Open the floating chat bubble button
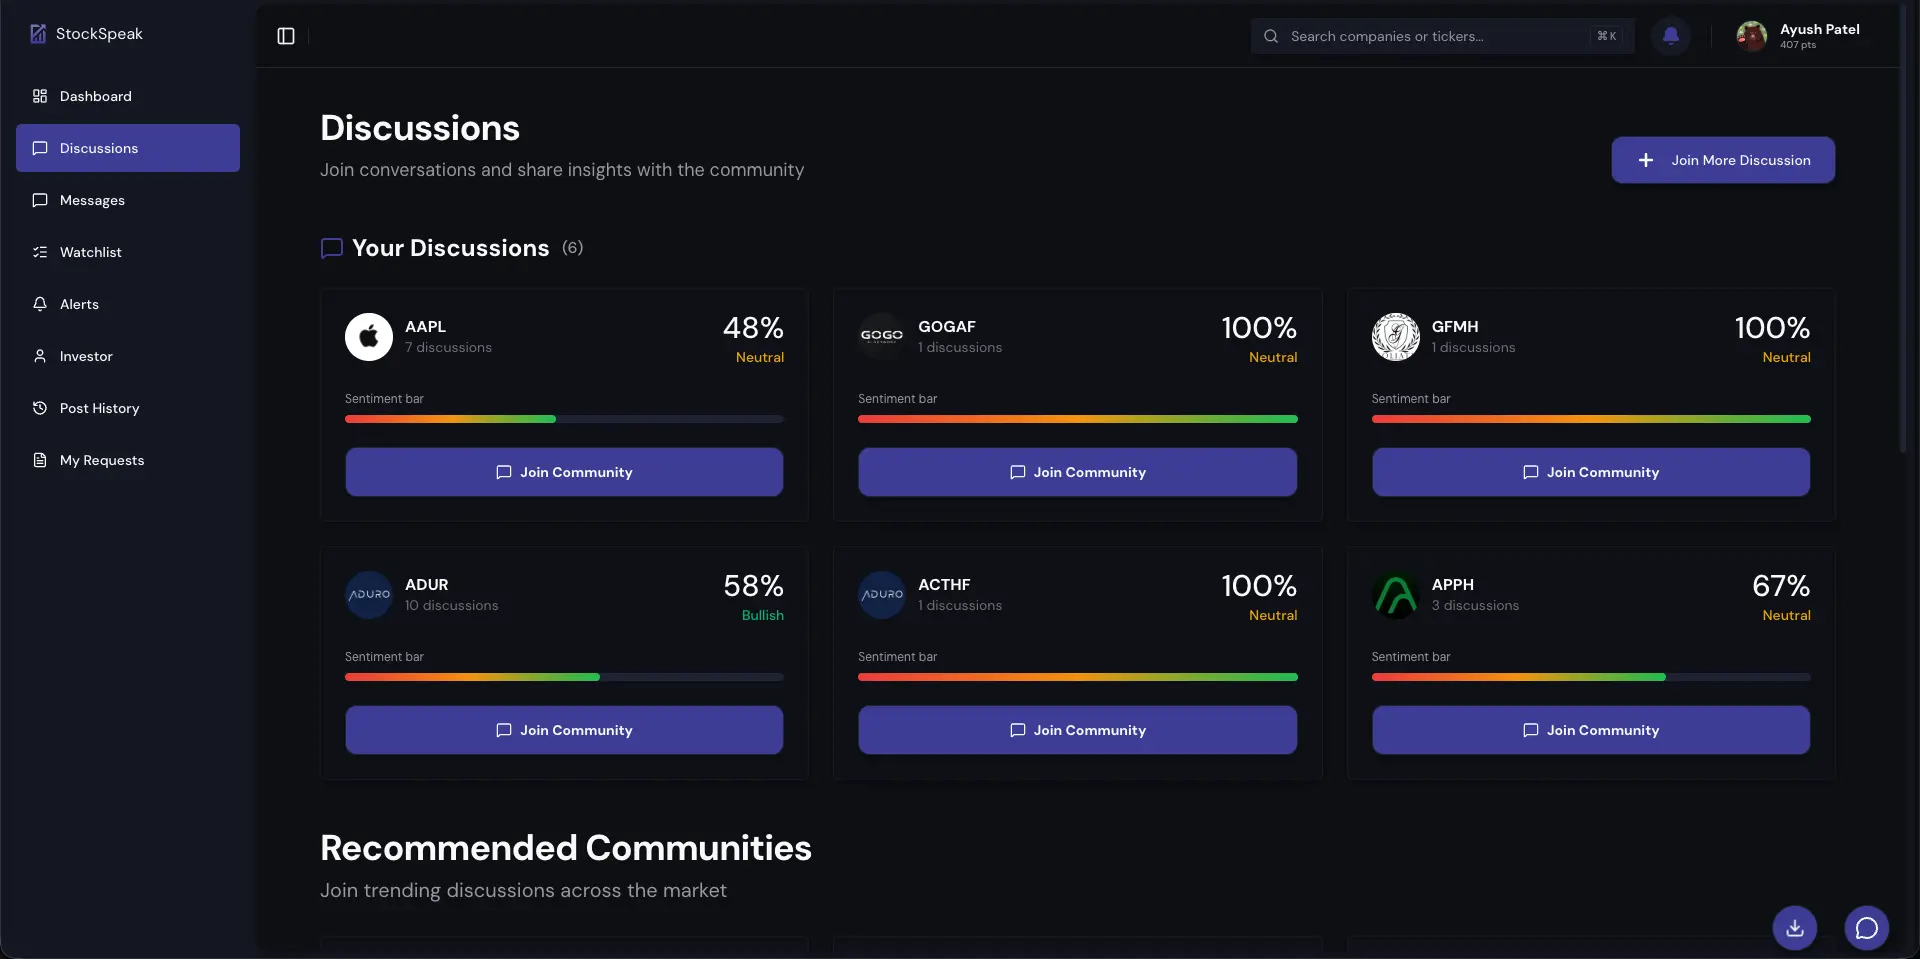 coord(1867,928)
